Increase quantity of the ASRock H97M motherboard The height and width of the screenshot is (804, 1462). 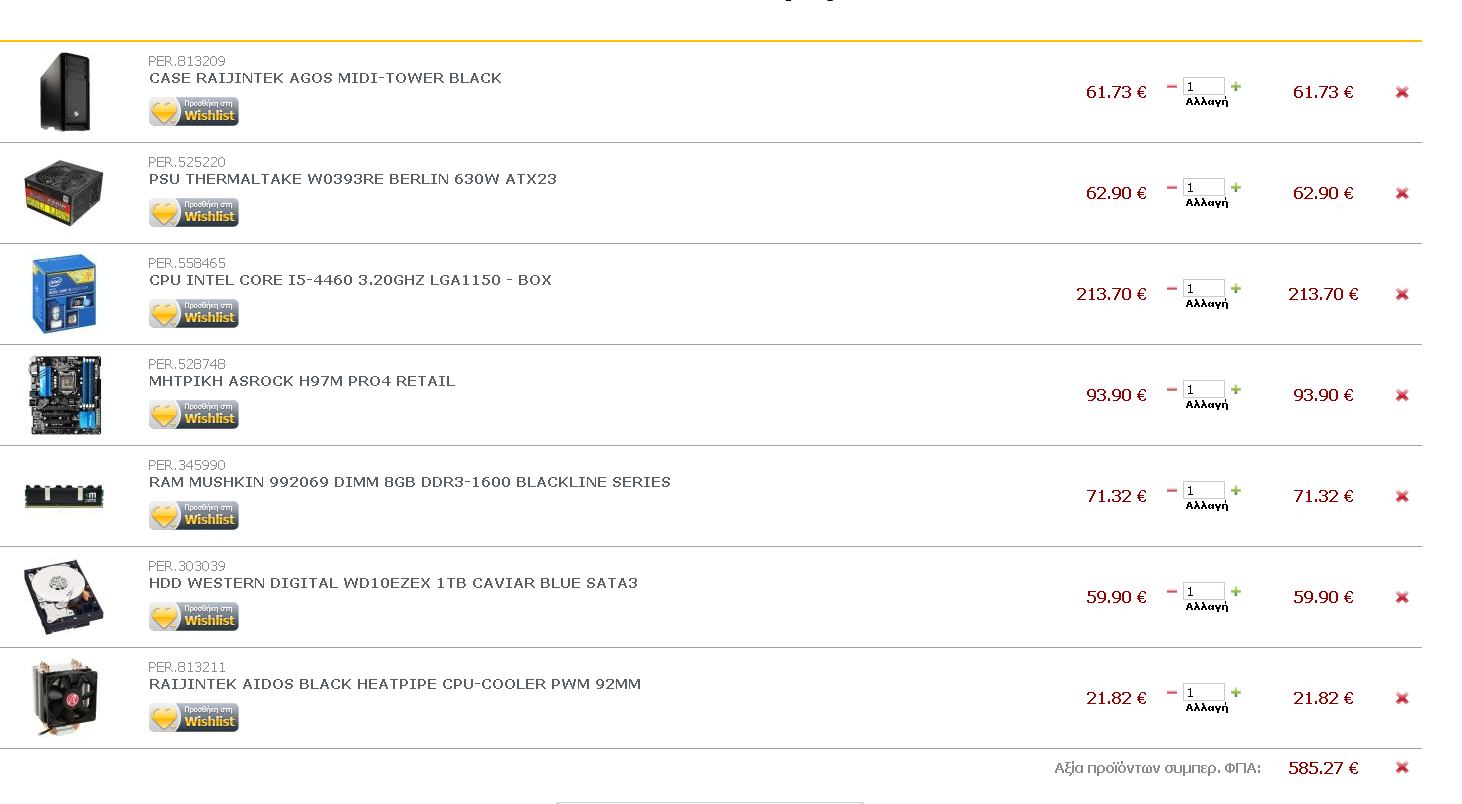point(1236,389)
